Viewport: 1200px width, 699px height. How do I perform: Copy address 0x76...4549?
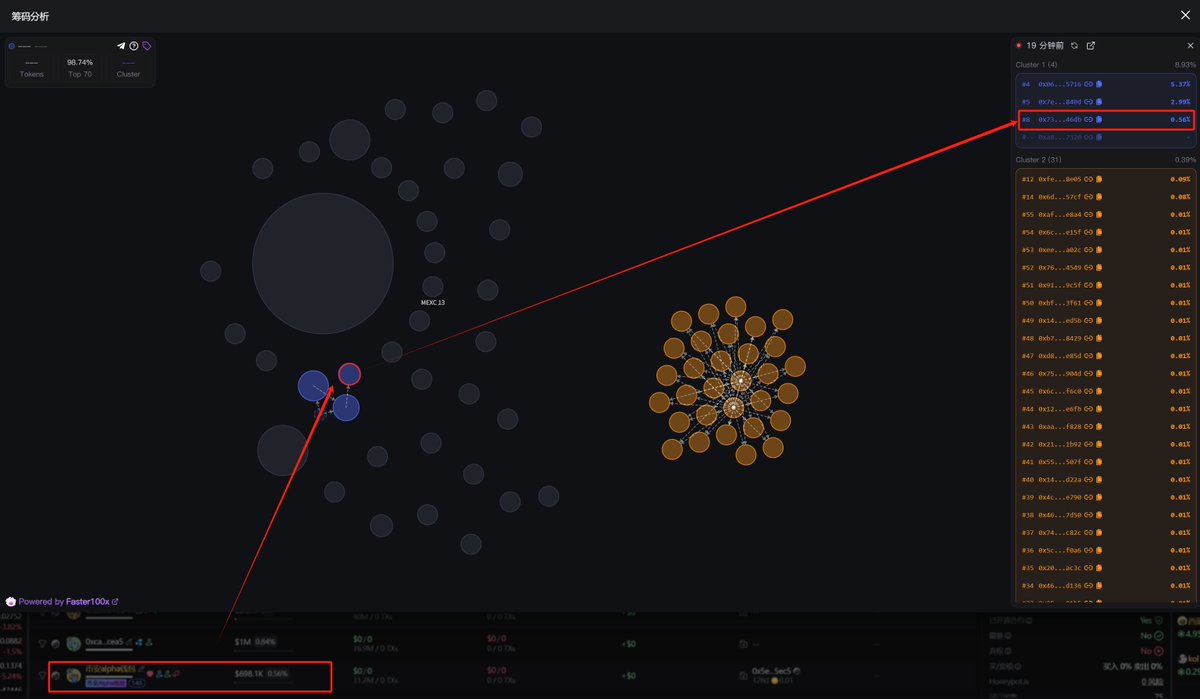tap(1098, 267)
